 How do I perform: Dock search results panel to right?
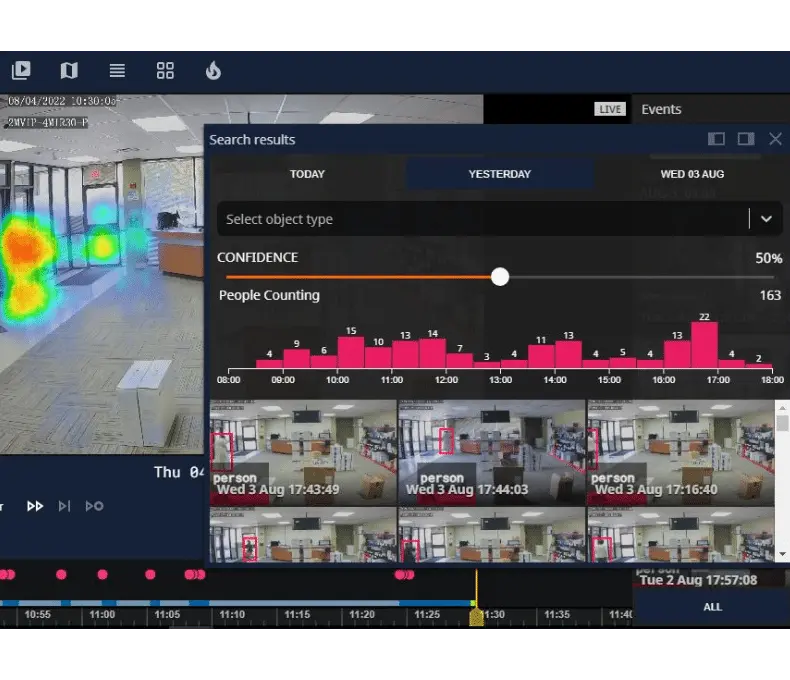point(746,139)
